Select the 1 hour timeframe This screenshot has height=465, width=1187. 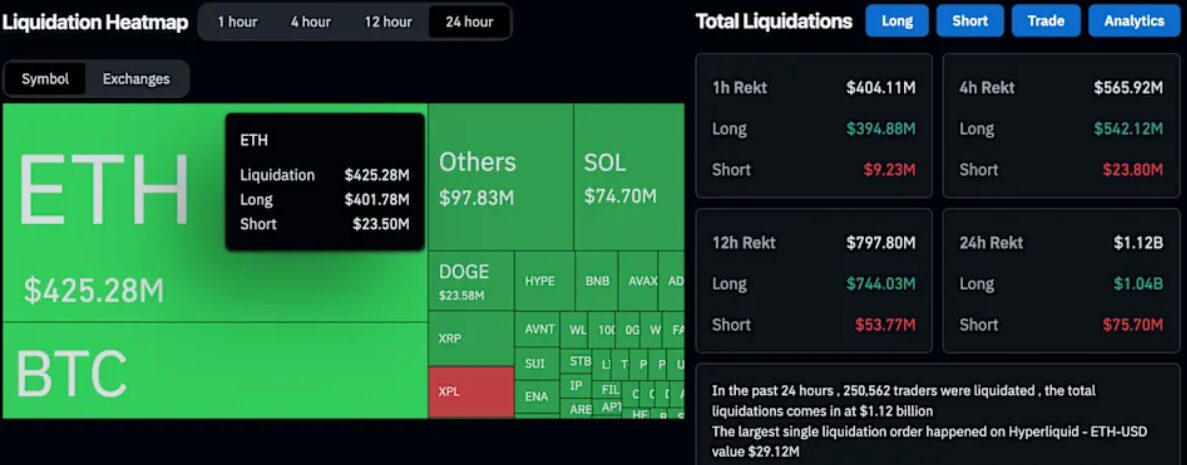237,22
